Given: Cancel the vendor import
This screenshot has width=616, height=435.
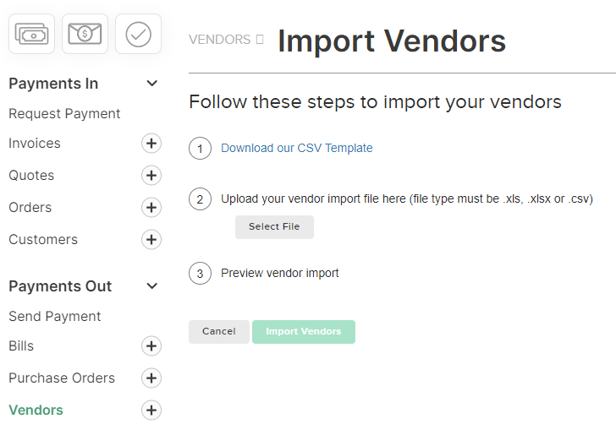Looking at the screenshot, I should tap(219, 332).
